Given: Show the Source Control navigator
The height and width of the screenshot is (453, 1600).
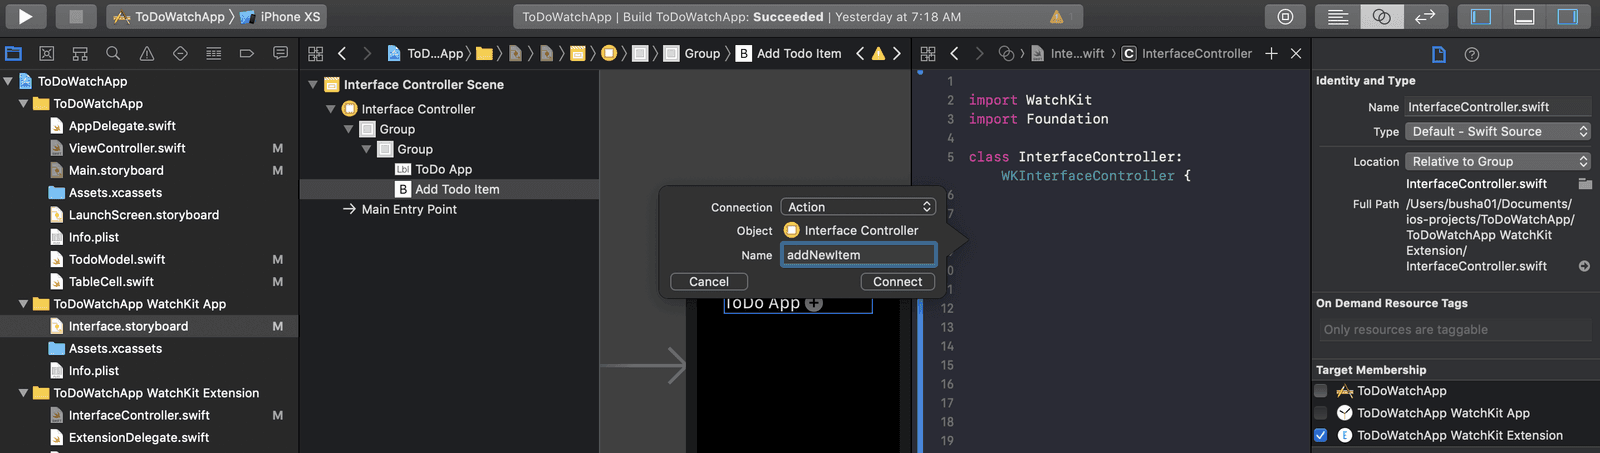Looking at the screenshot, I should tap(46, 54).
